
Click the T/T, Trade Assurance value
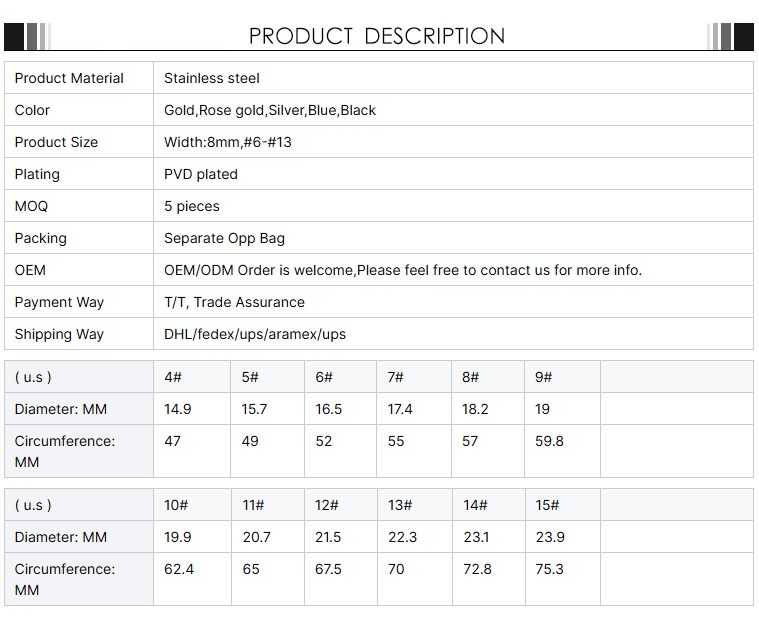[x=234, y=302]
